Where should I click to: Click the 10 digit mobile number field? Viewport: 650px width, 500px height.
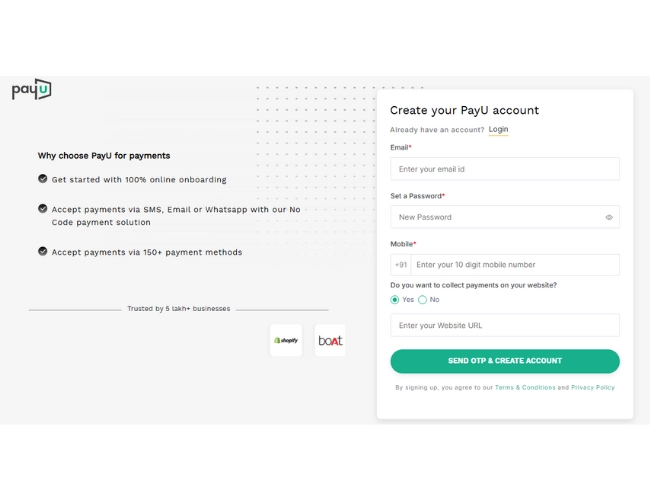click(514, 265)
